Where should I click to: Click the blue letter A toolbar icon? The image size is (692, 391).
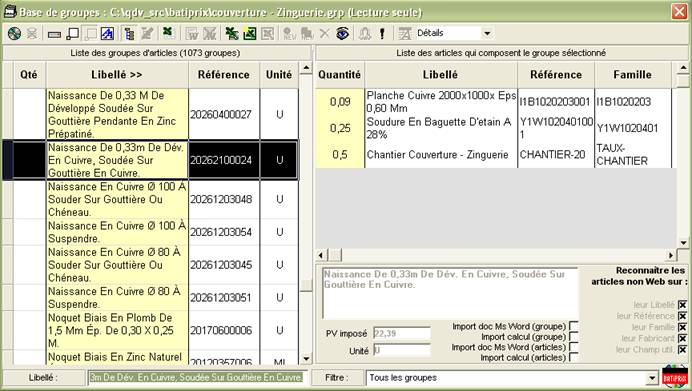tap(108, 34)
